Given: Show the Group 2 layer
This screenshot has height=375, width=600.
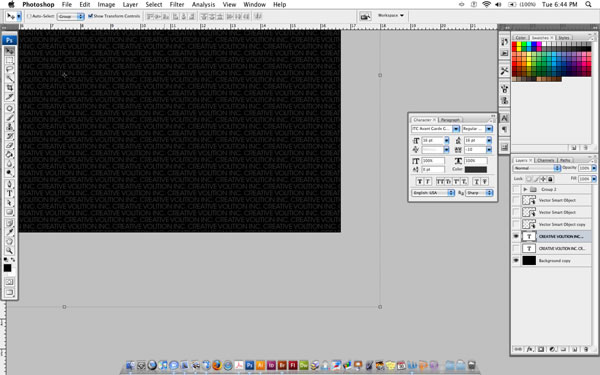Looking at the screenshot, I should (x=516, y=189).
